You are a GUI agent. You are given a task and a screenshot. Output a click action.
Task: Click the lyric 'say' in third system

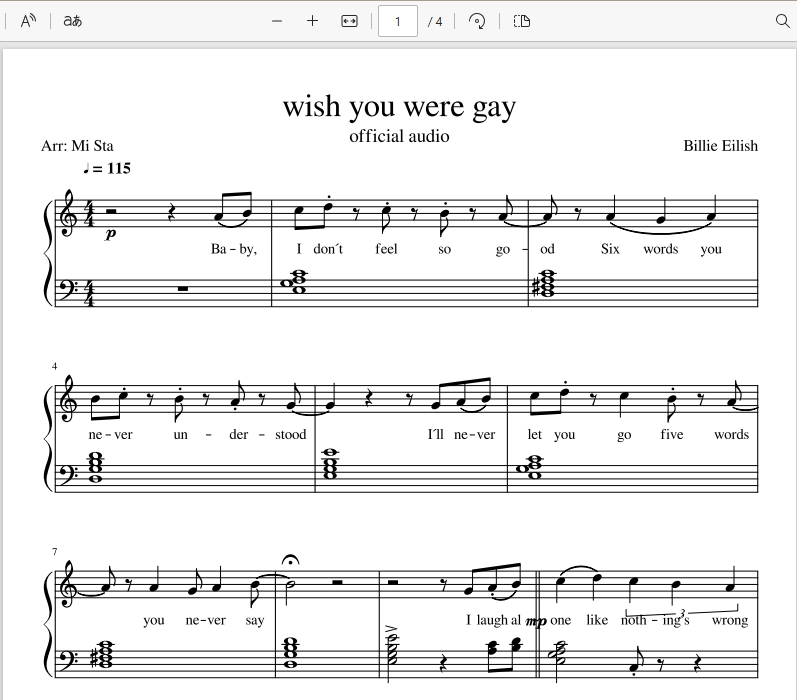[x=255, y=621]
